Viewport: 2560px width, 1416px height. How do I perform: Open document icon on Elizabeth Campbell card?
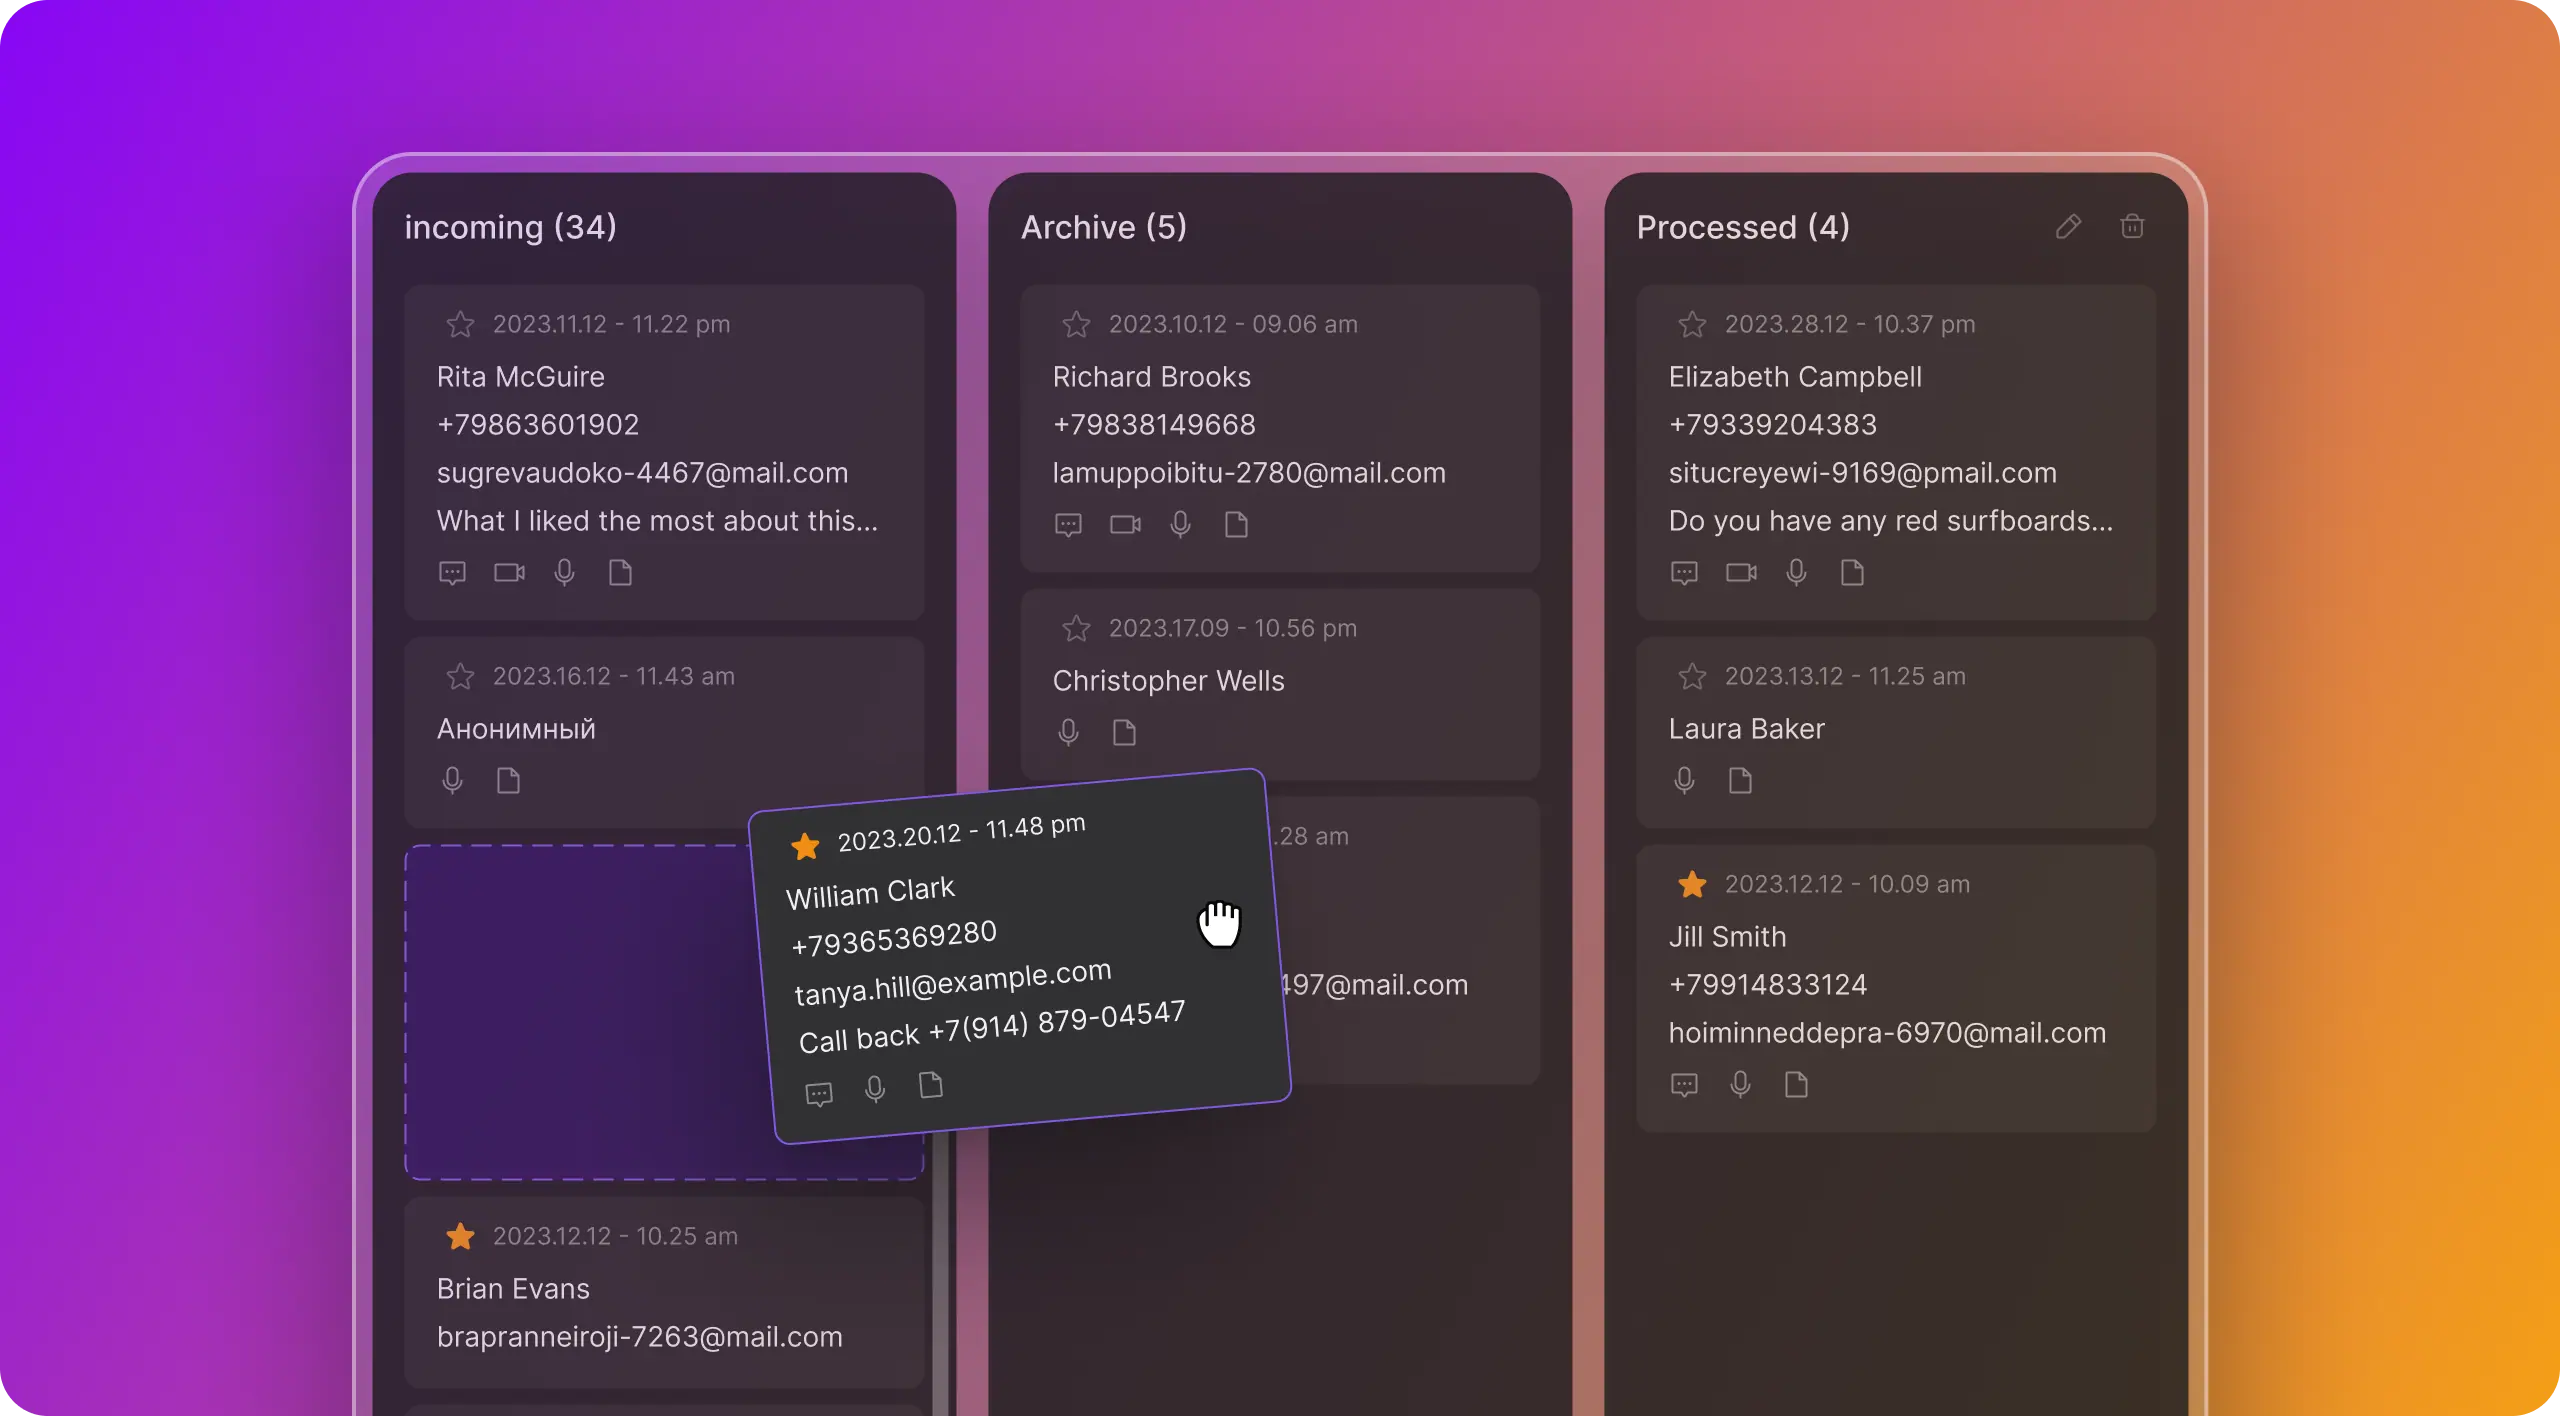(1852, 572)
